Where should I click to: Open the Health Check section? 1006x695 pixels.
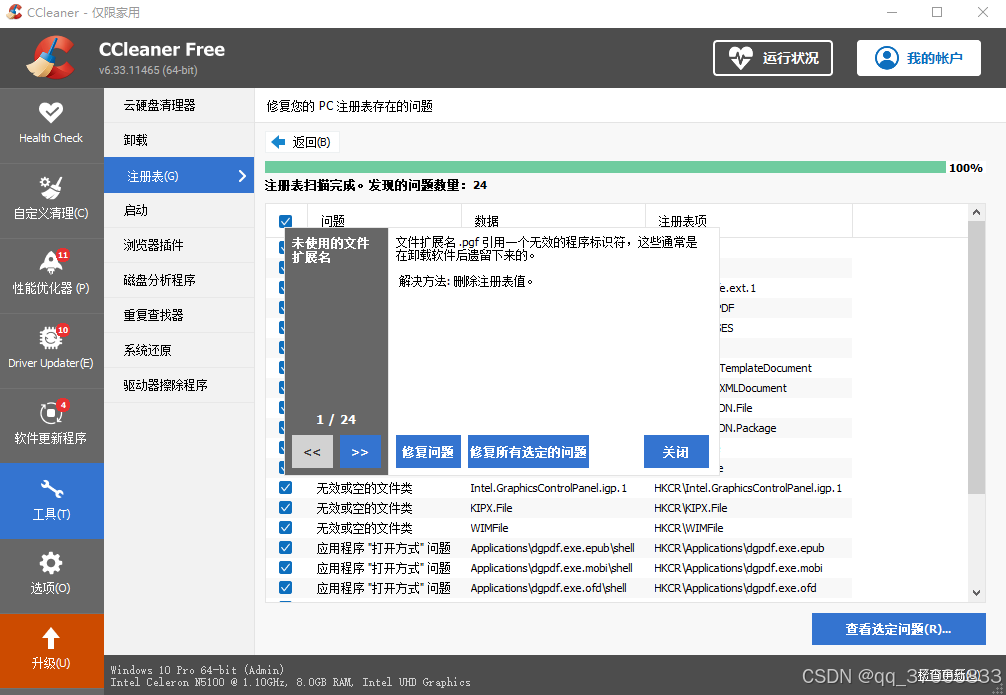51,124
